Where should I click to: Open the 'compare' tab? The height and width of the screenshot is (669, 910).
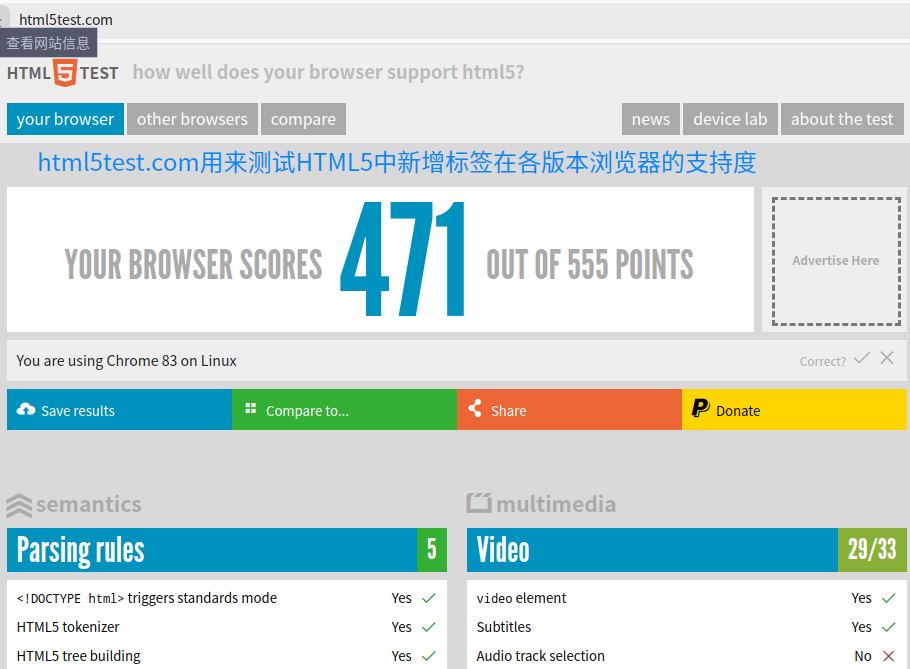[x=304, y=119]
